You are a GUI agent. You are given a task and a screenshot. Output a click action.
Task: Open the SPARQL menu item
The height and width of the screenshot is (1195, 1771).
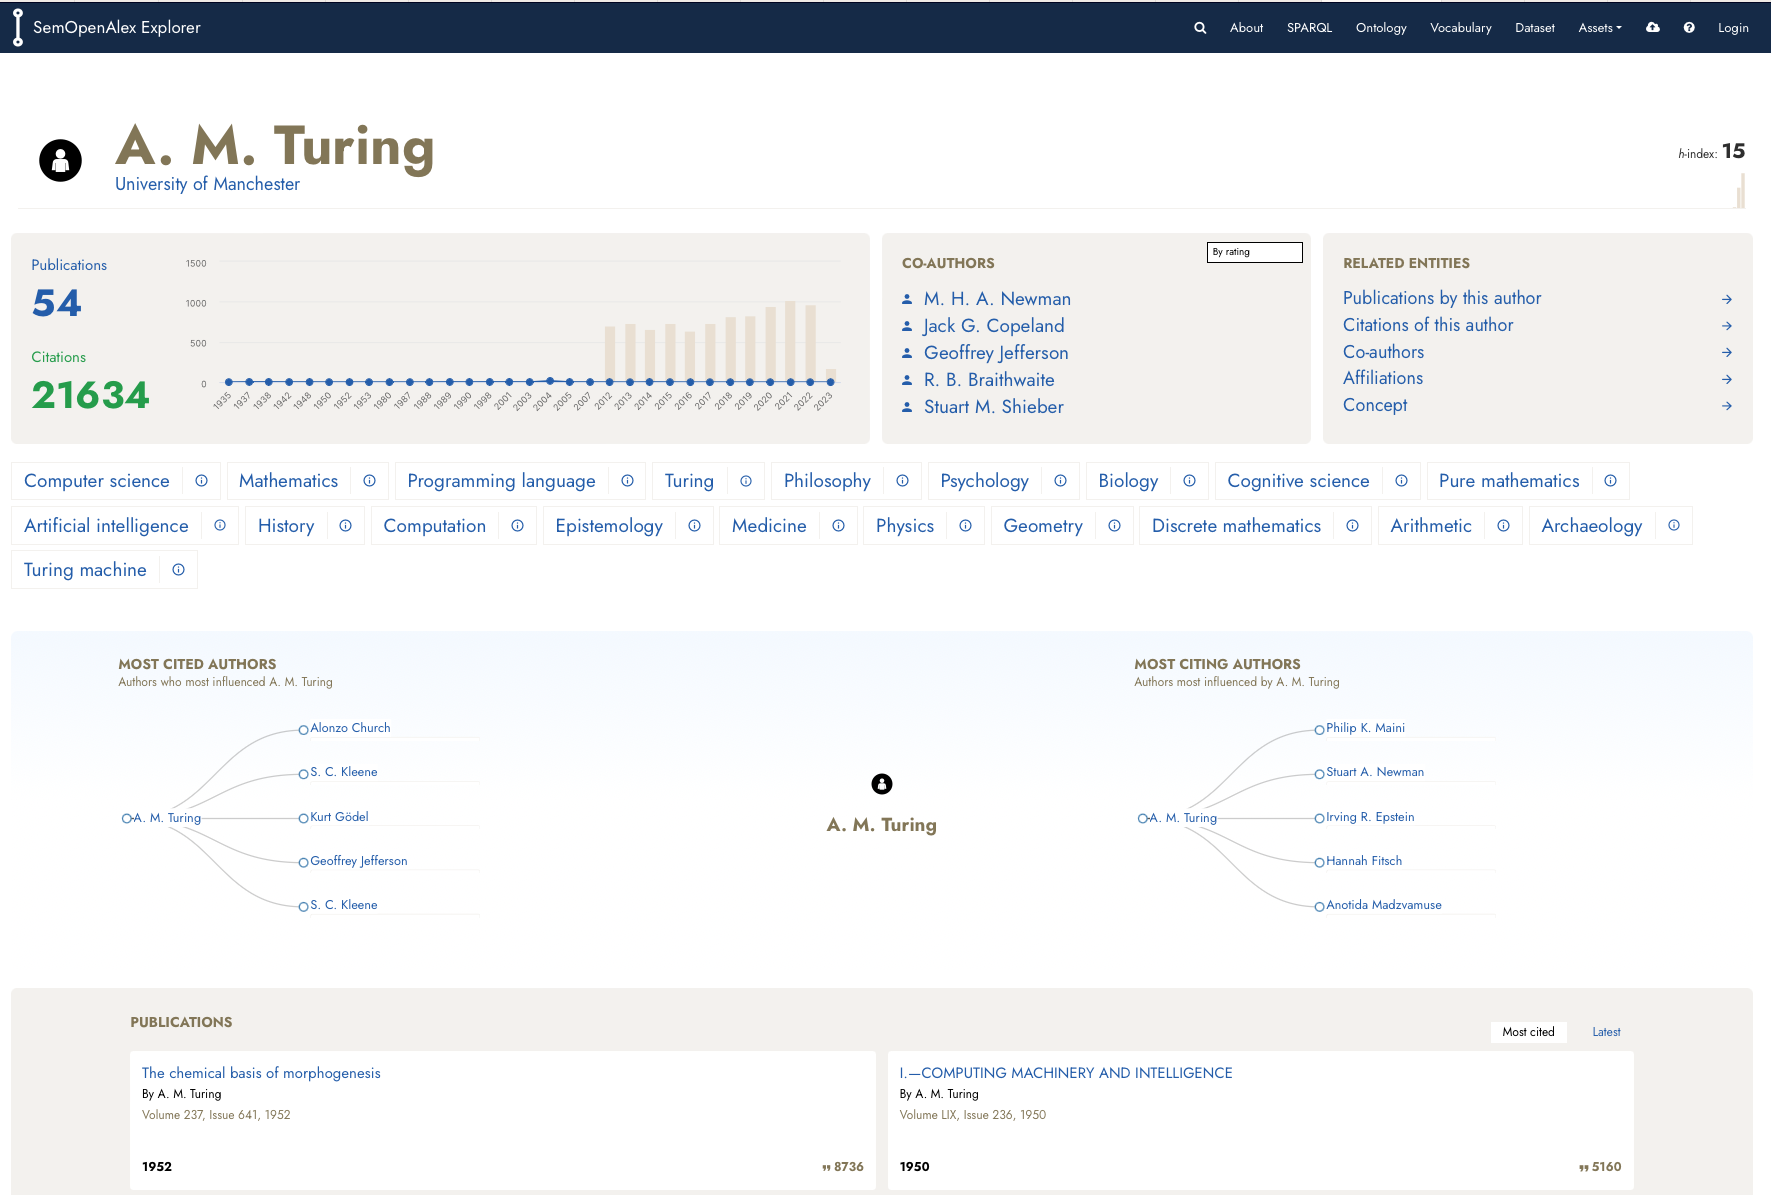click(x=1309, y=28)
